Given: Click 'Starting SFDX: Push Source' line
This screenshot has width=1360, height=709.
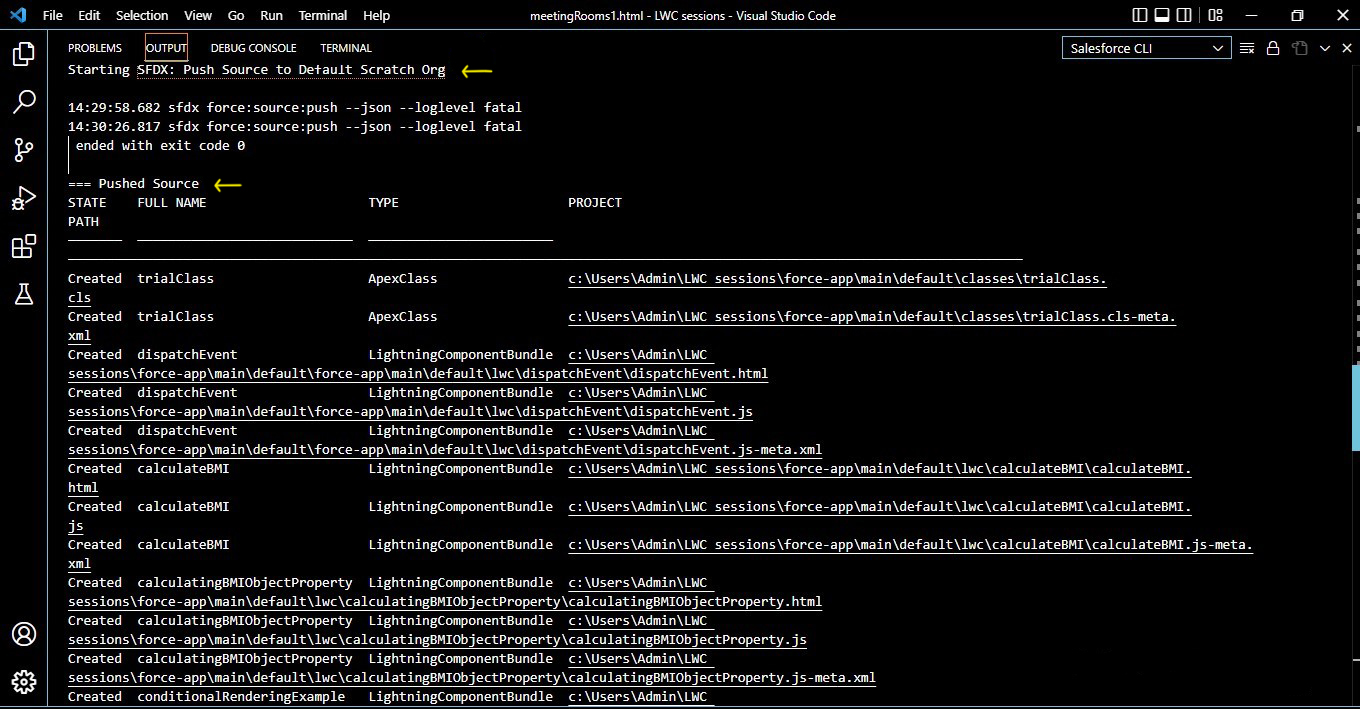Looking at the screenshot, I should tap(256, 70).
